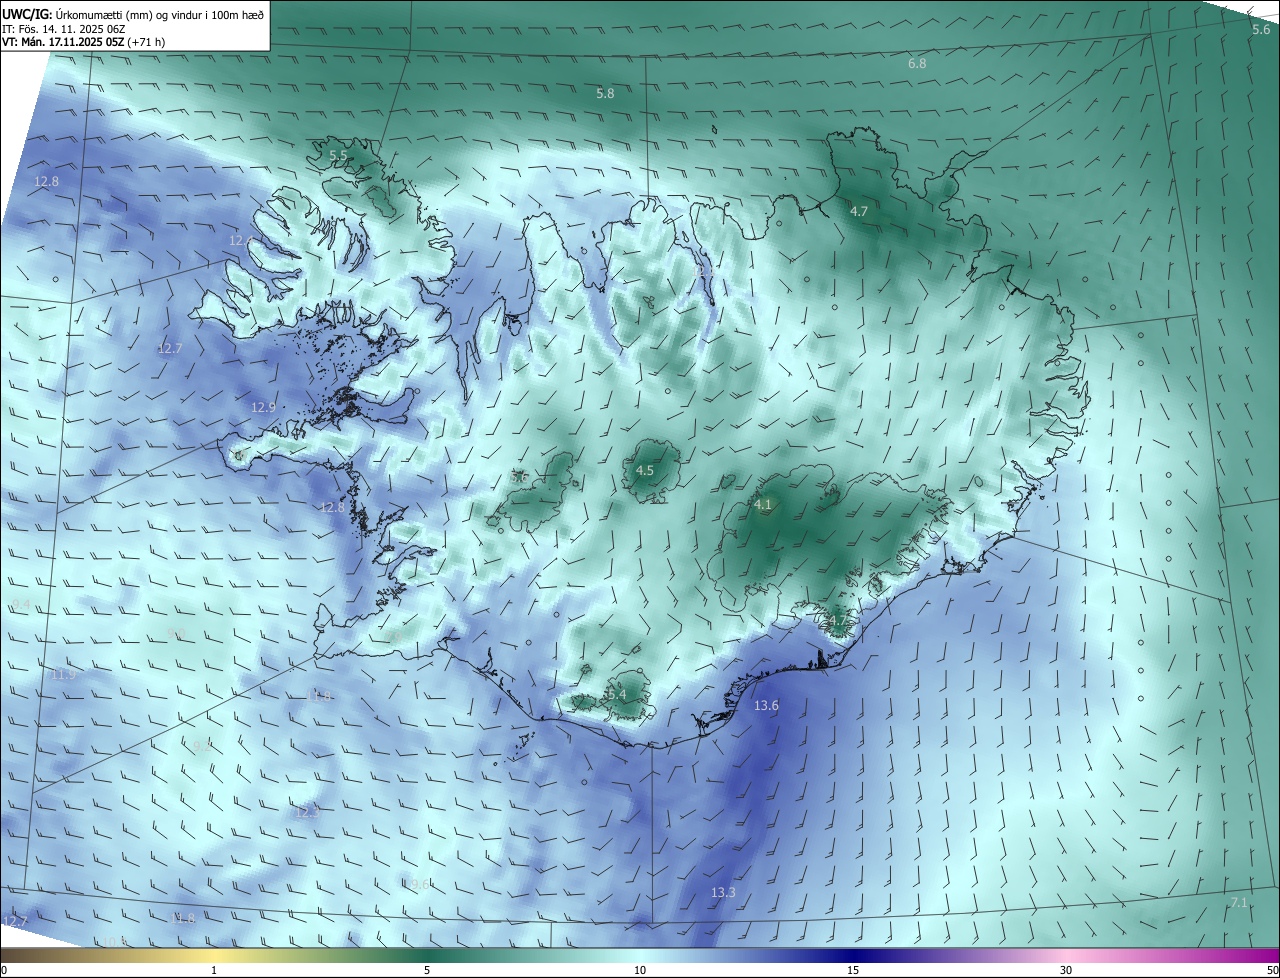Click the 9.4 value label

tap(21, 606)
